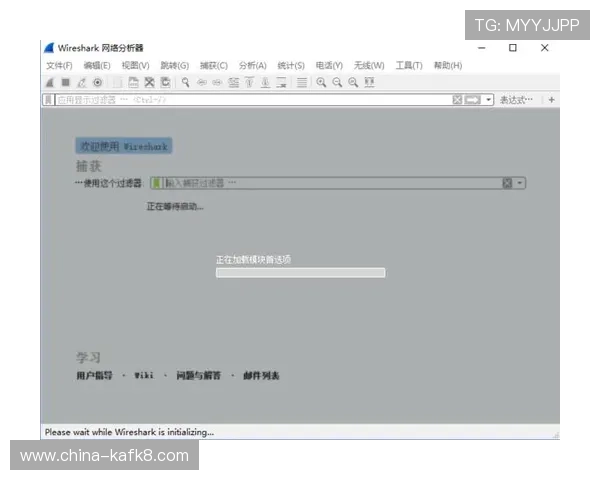Toggle packet list colorization
600x480 pixels.
point(302,82)
